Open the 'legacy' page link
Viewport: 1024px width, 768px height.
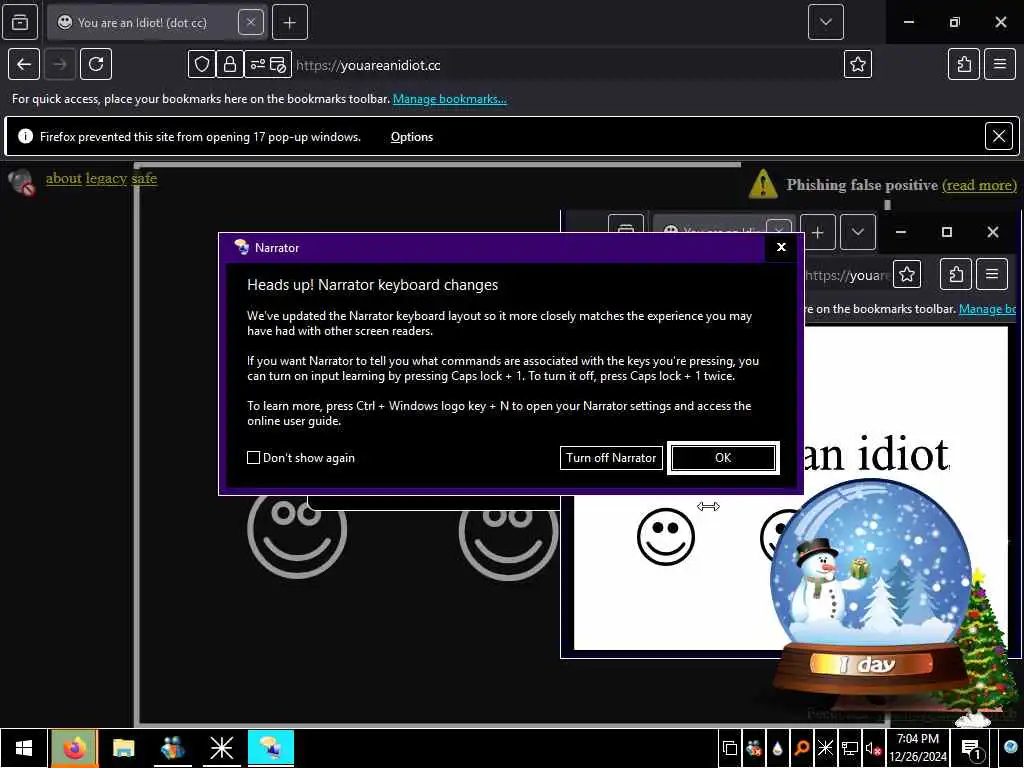coord(106,178)
